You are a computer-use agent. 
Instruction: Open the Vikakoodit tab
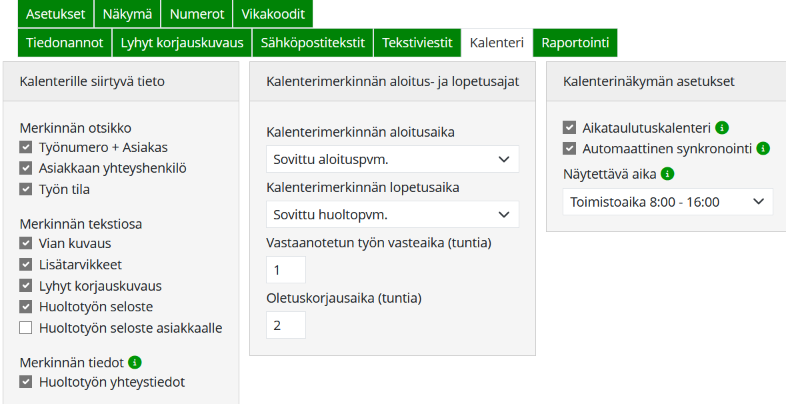(x=273, y=14)
